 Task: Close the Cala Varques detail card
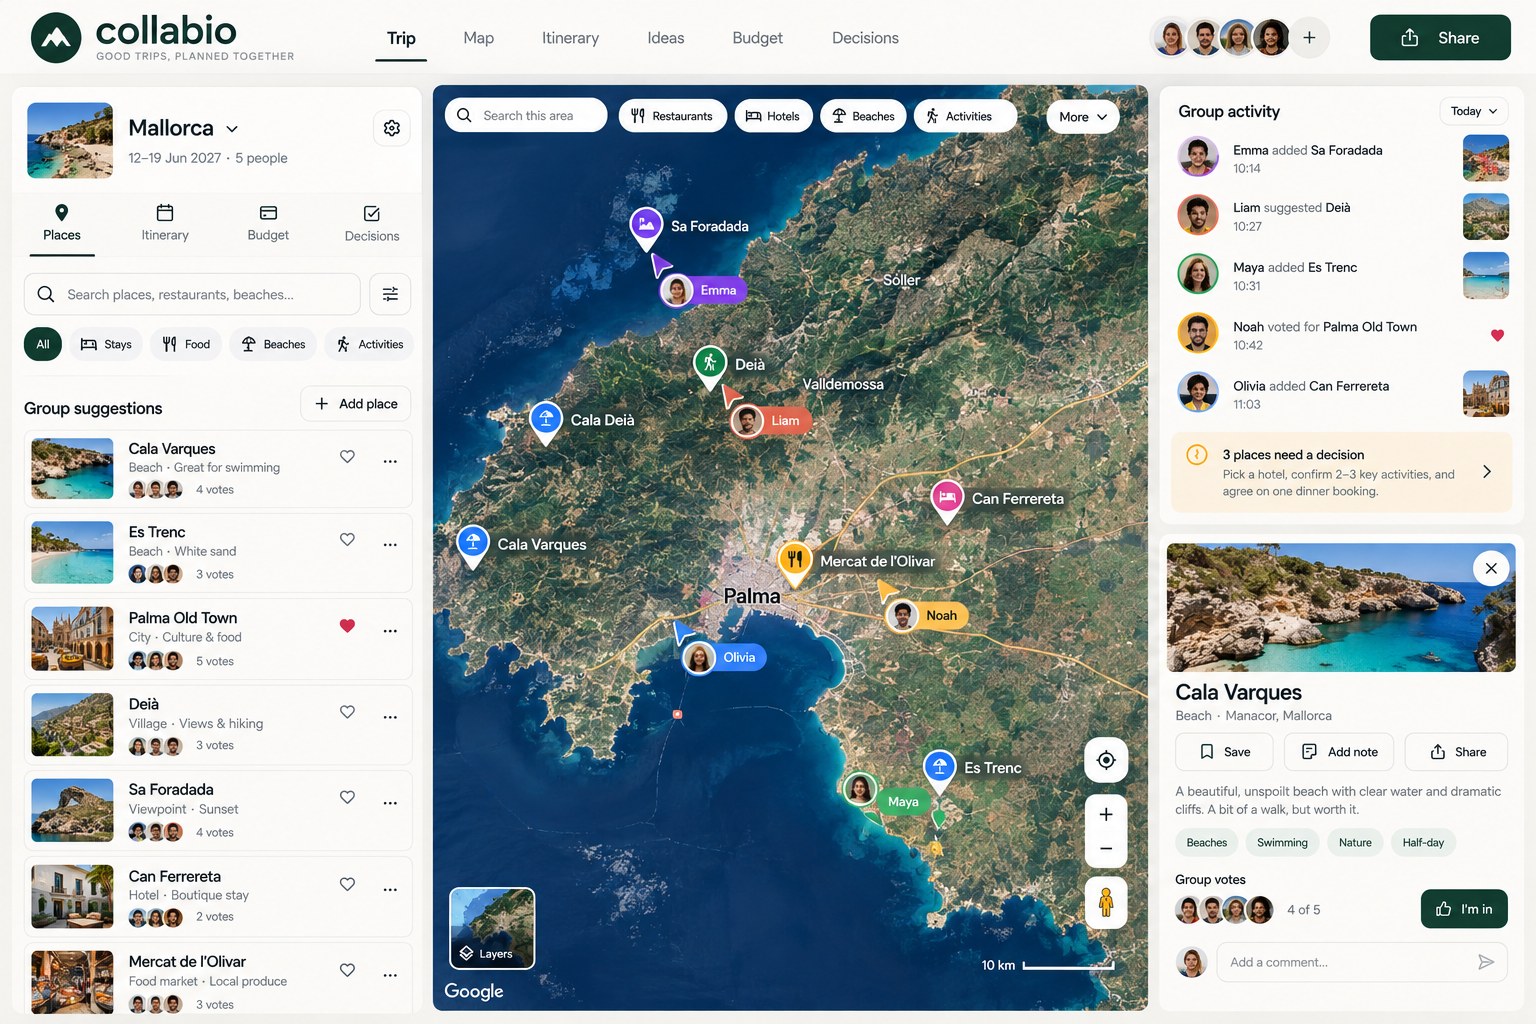click(1491, 568)
